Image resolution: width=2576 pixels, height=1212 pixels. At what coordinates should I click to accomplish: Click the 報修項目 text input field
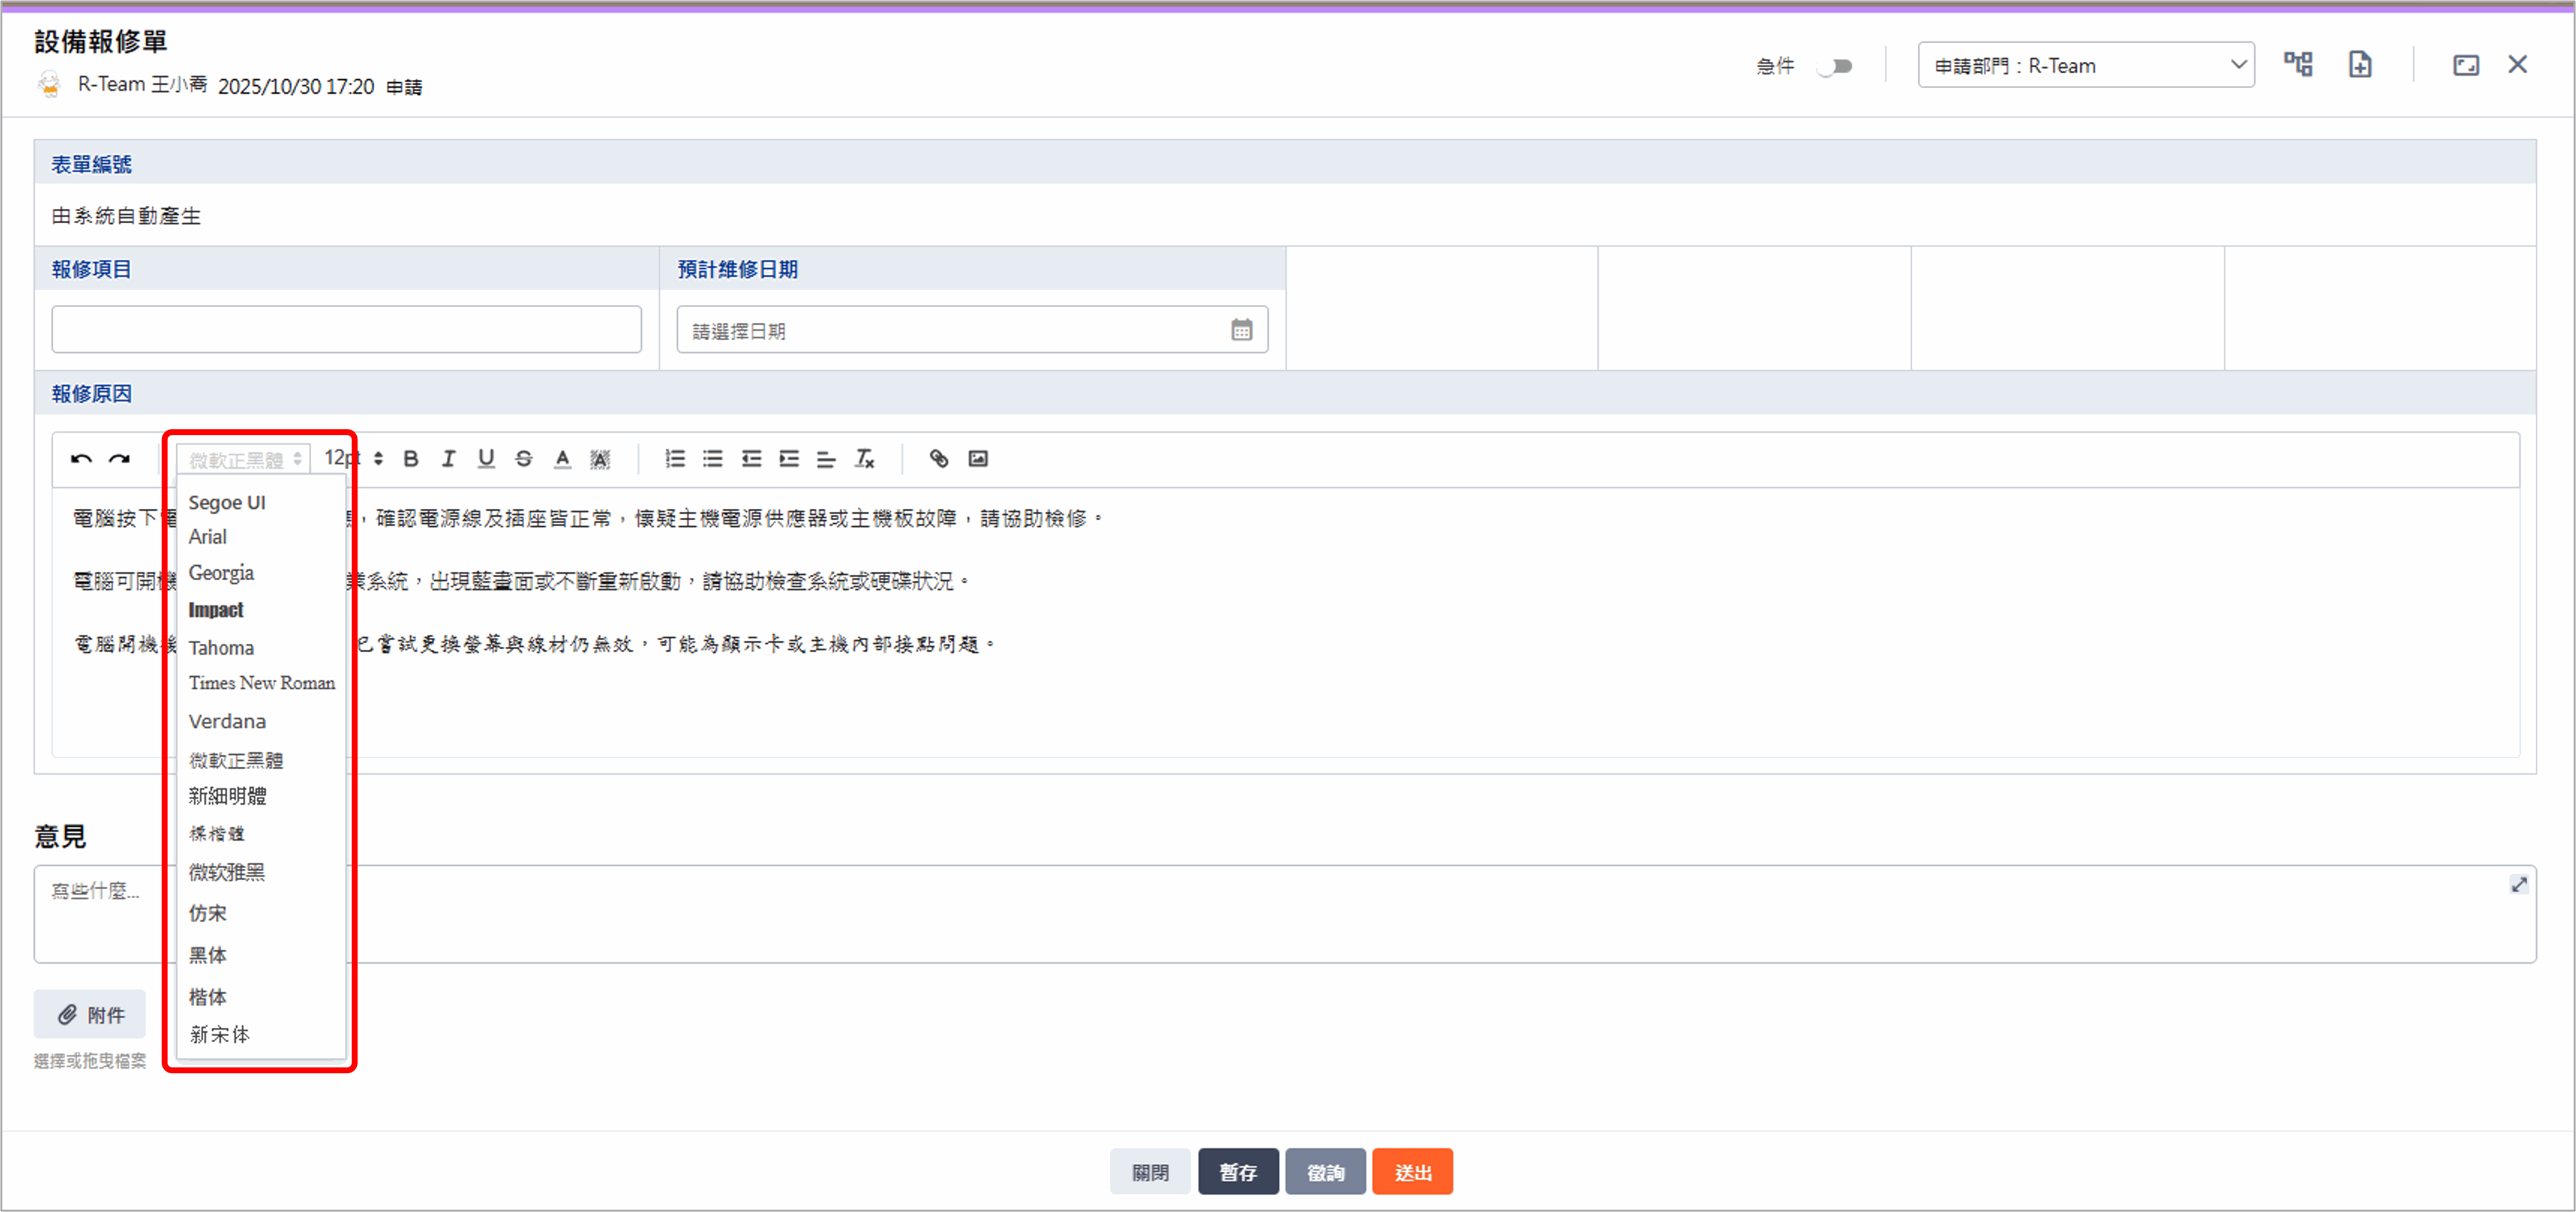(346, 330)
